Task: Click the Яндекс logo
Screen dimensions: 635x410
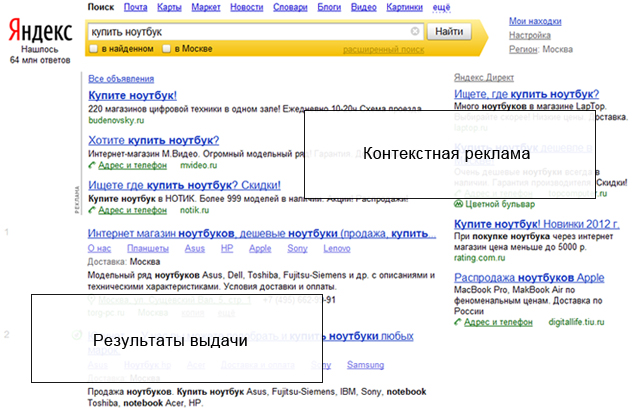Action: coord(40,31)
